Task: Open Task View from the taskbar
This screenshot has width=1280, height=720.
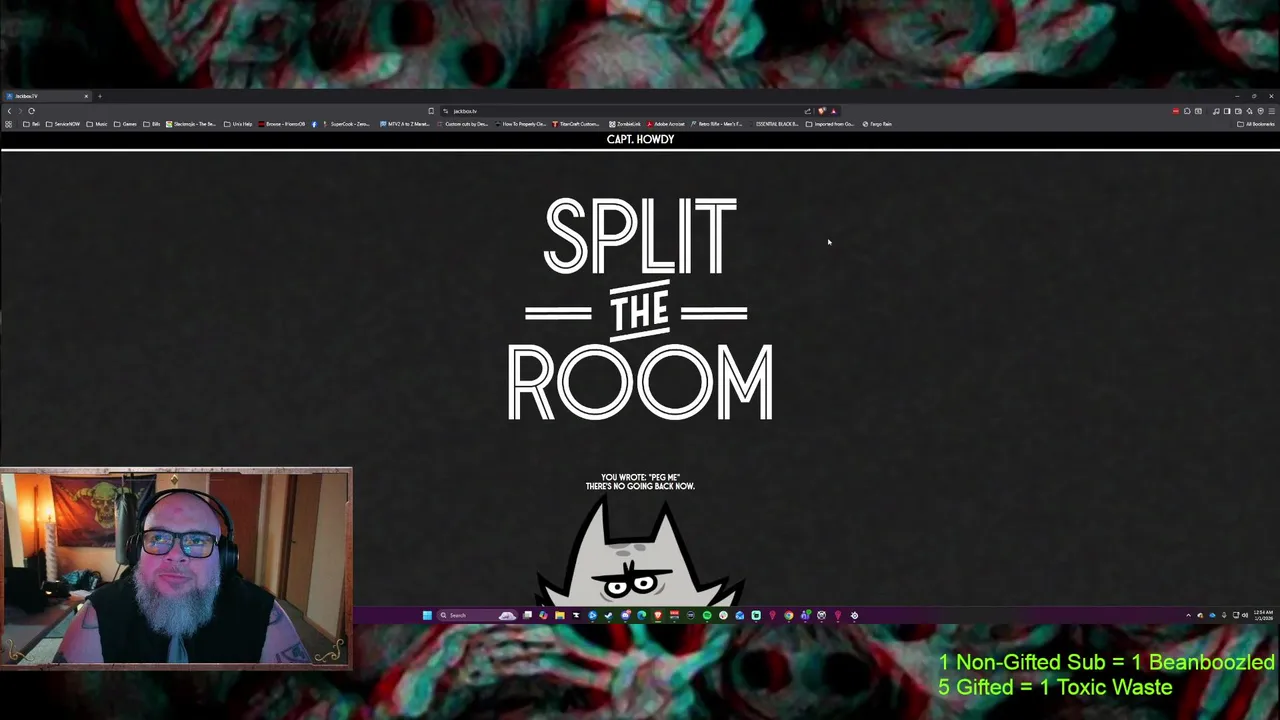Action: click(x=527, y=615)
